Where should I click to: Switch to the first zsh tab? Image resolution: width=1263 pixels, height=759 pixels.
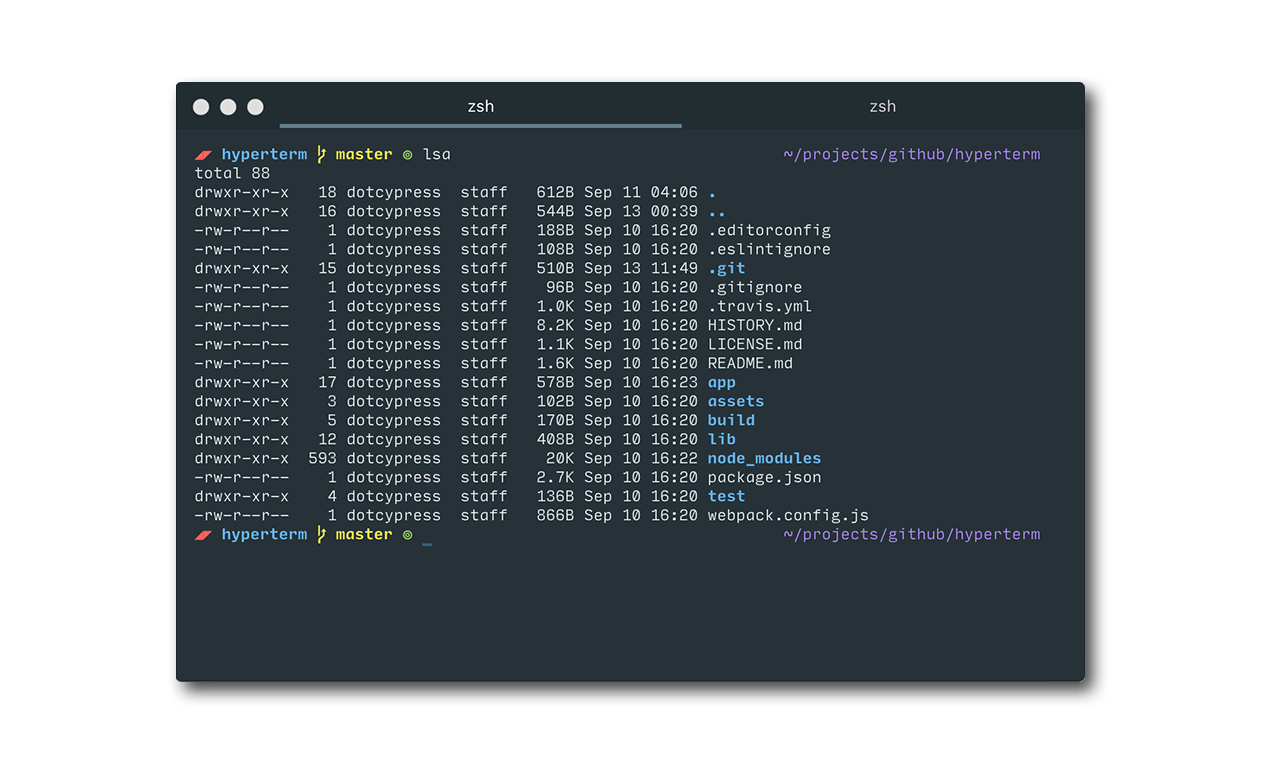pos(480,106)
